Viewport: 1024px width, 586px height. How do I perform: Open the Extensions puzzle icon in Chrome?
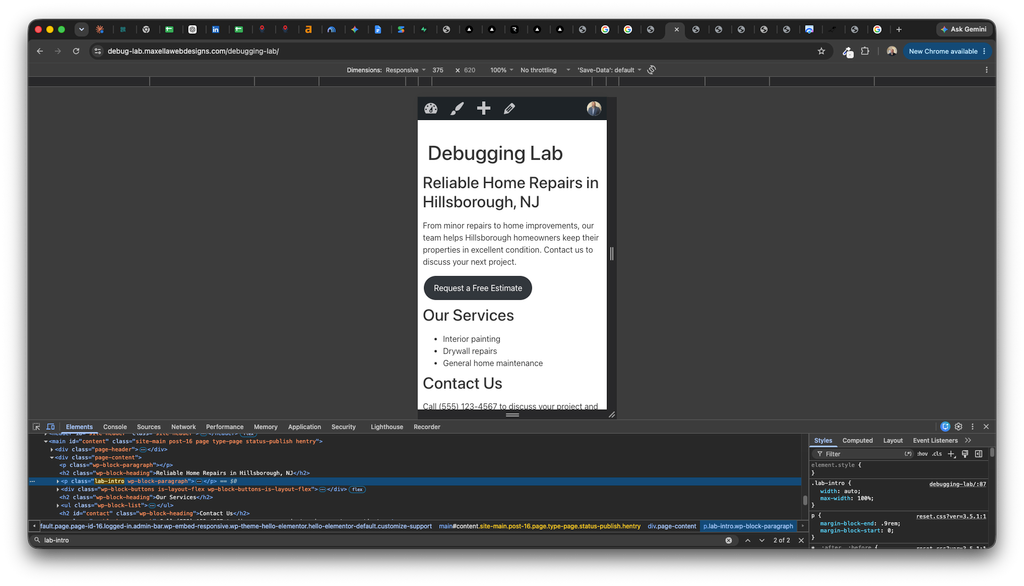click(x=865, y=51)
